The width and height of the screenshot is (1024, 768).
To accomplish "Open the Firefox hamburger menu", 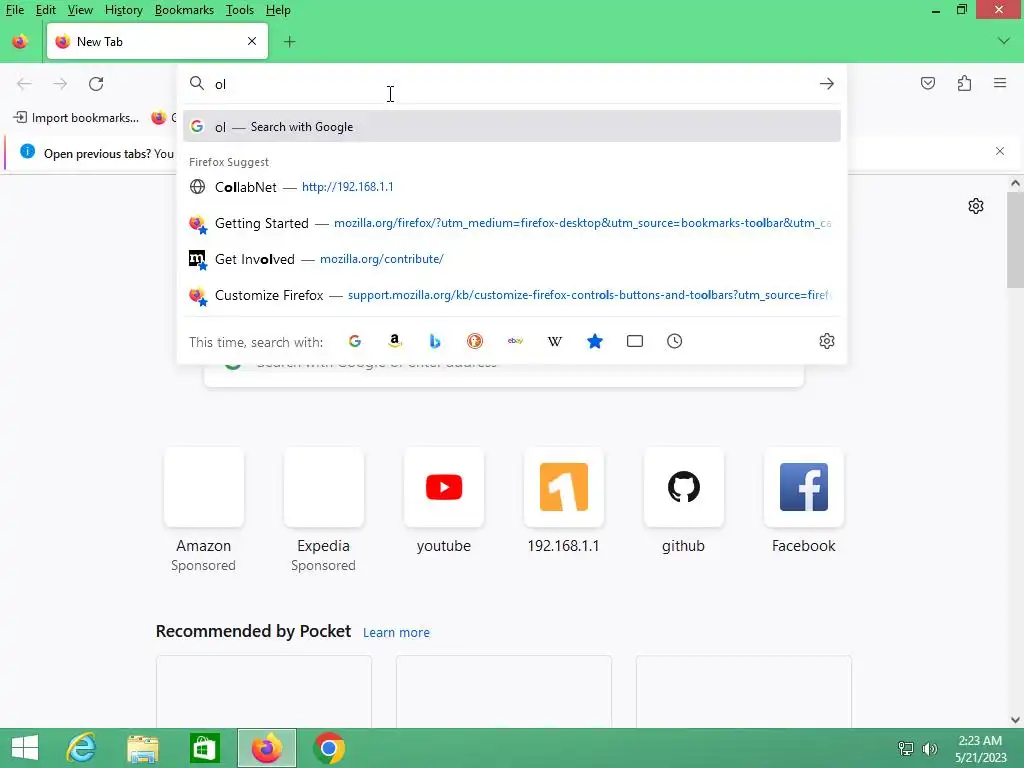I will [x=1000, y=83].
